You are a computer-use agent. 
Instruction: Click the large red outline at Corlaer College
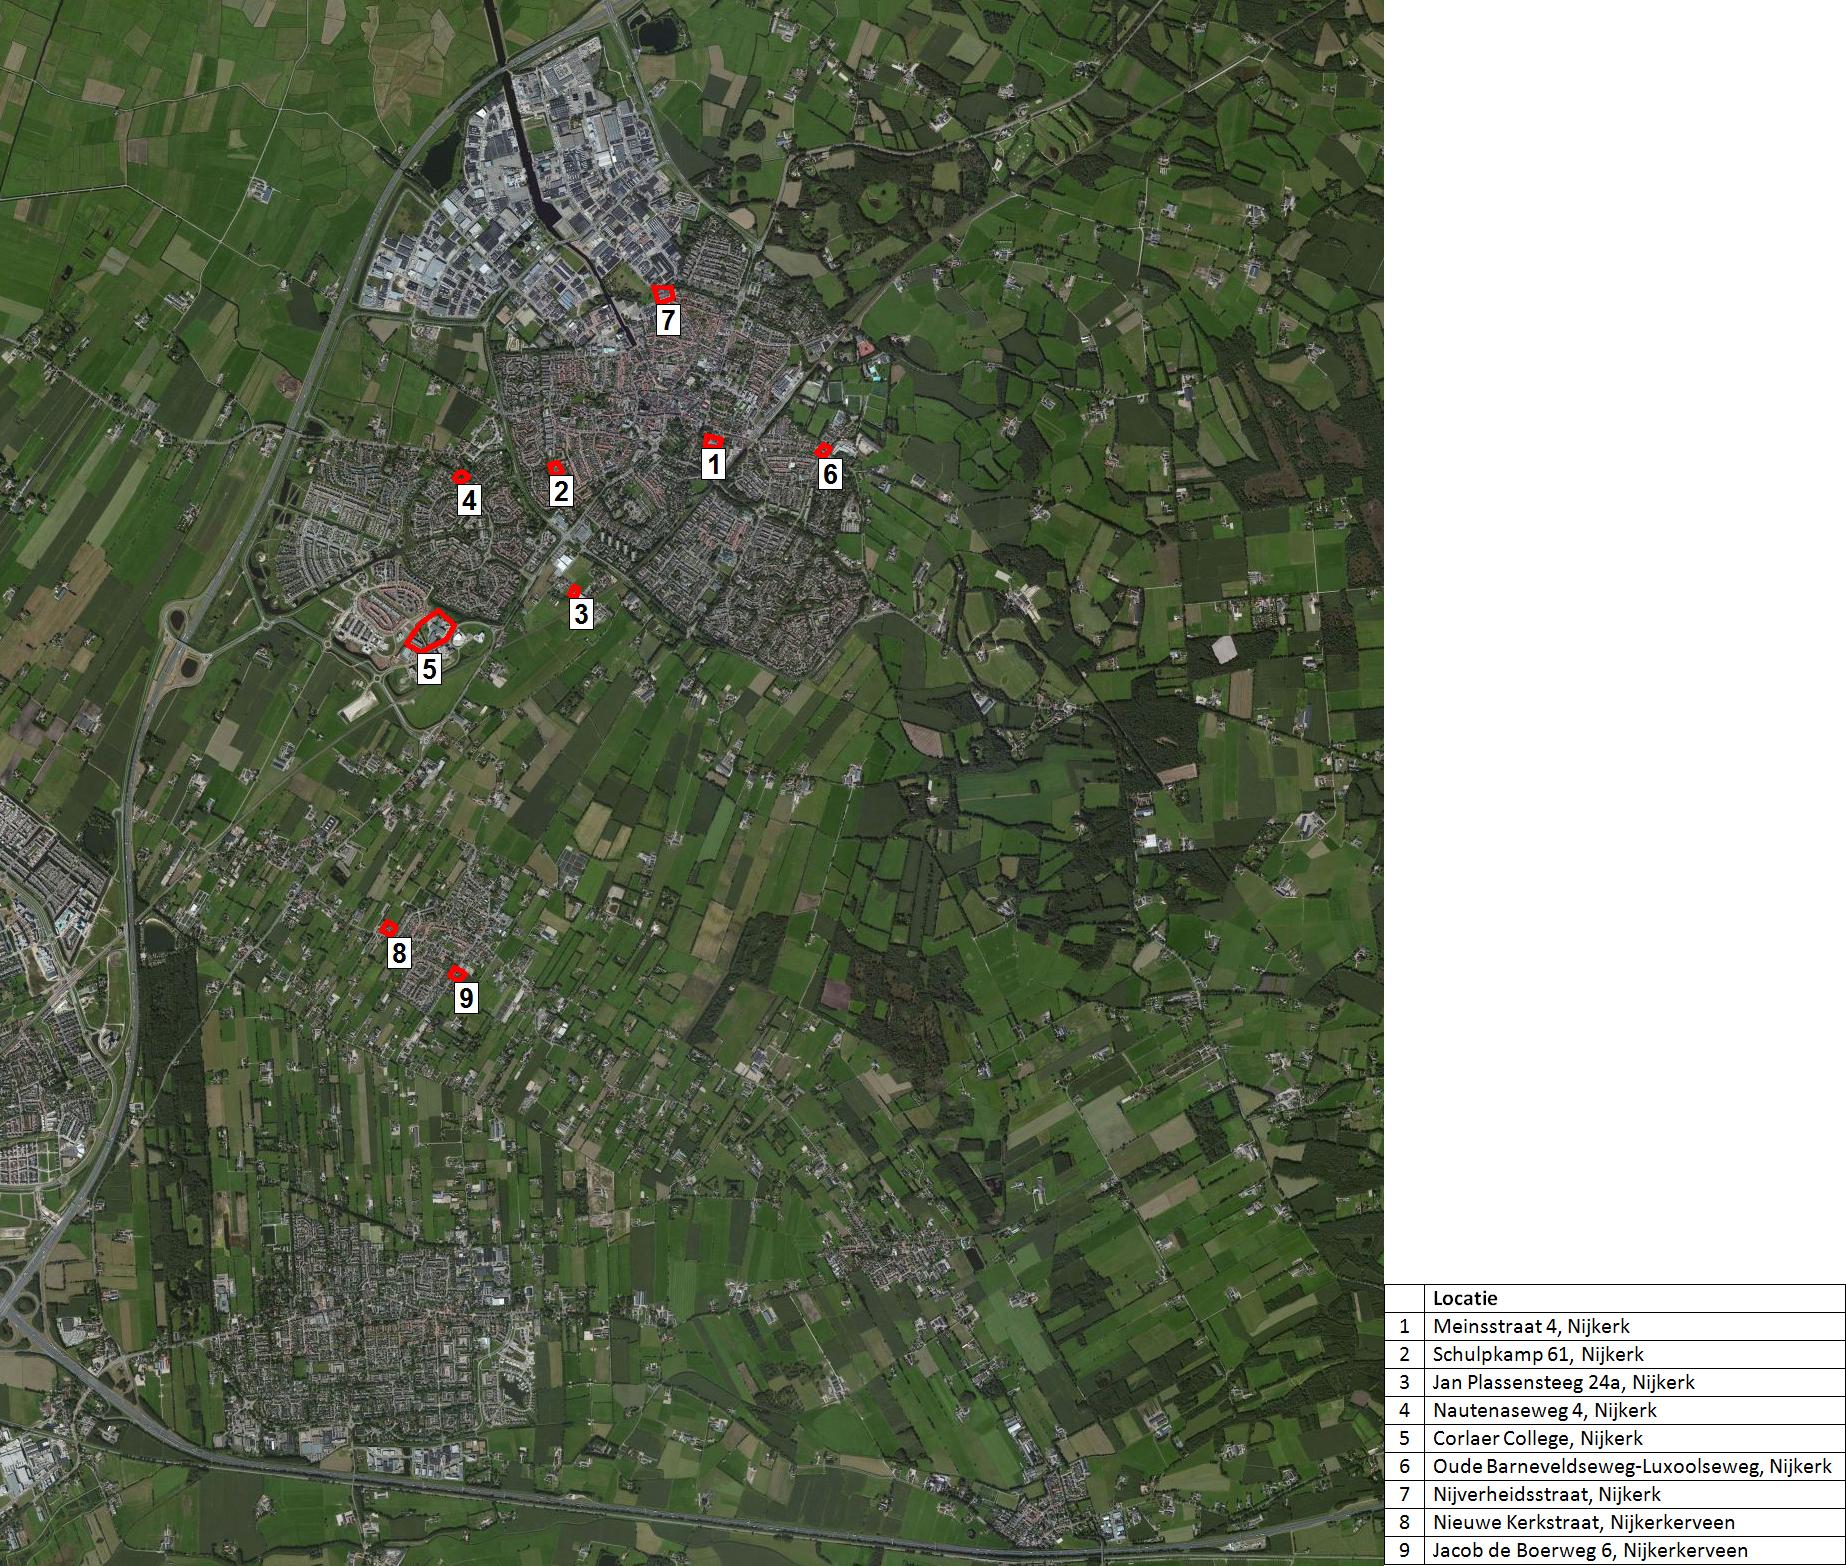pyautogui.click(x=430, y=631)
